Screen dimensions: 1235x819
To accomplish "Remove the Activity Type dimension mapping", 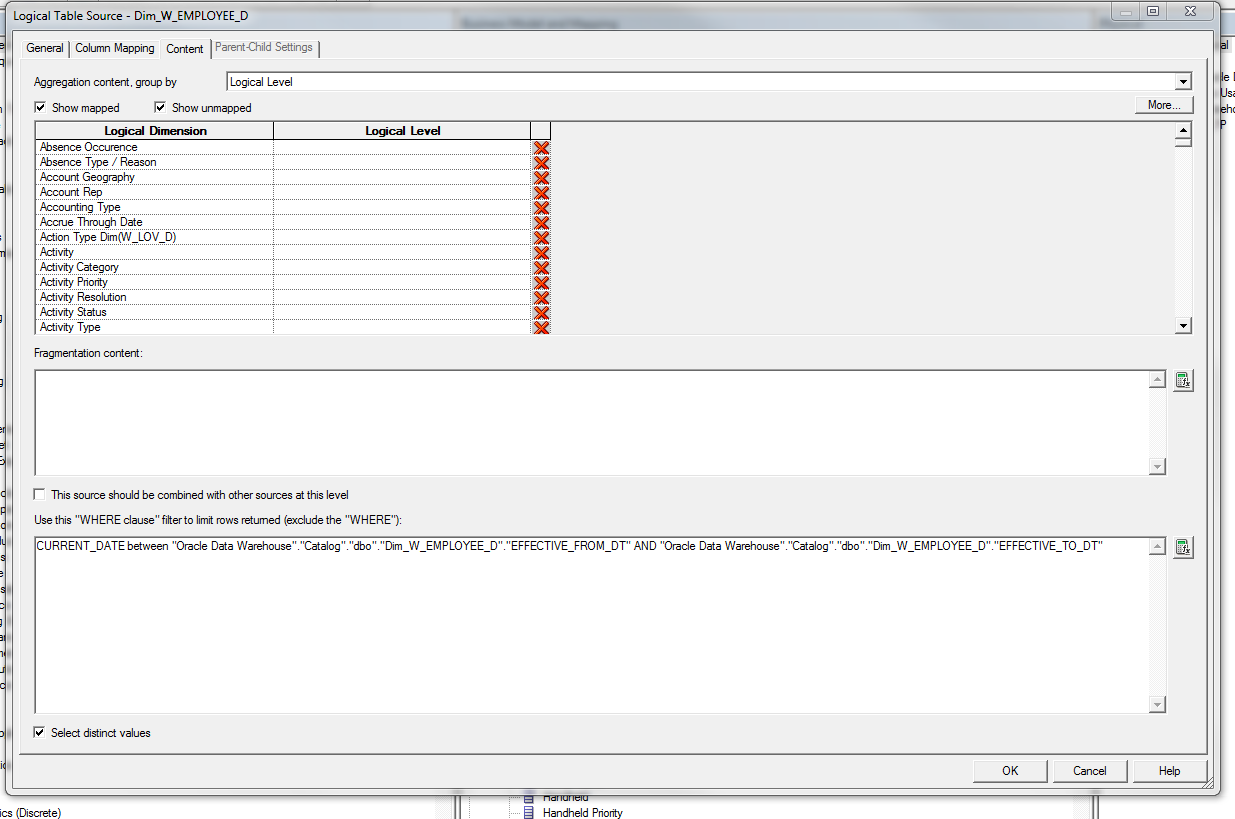I will tap(541, 326).
